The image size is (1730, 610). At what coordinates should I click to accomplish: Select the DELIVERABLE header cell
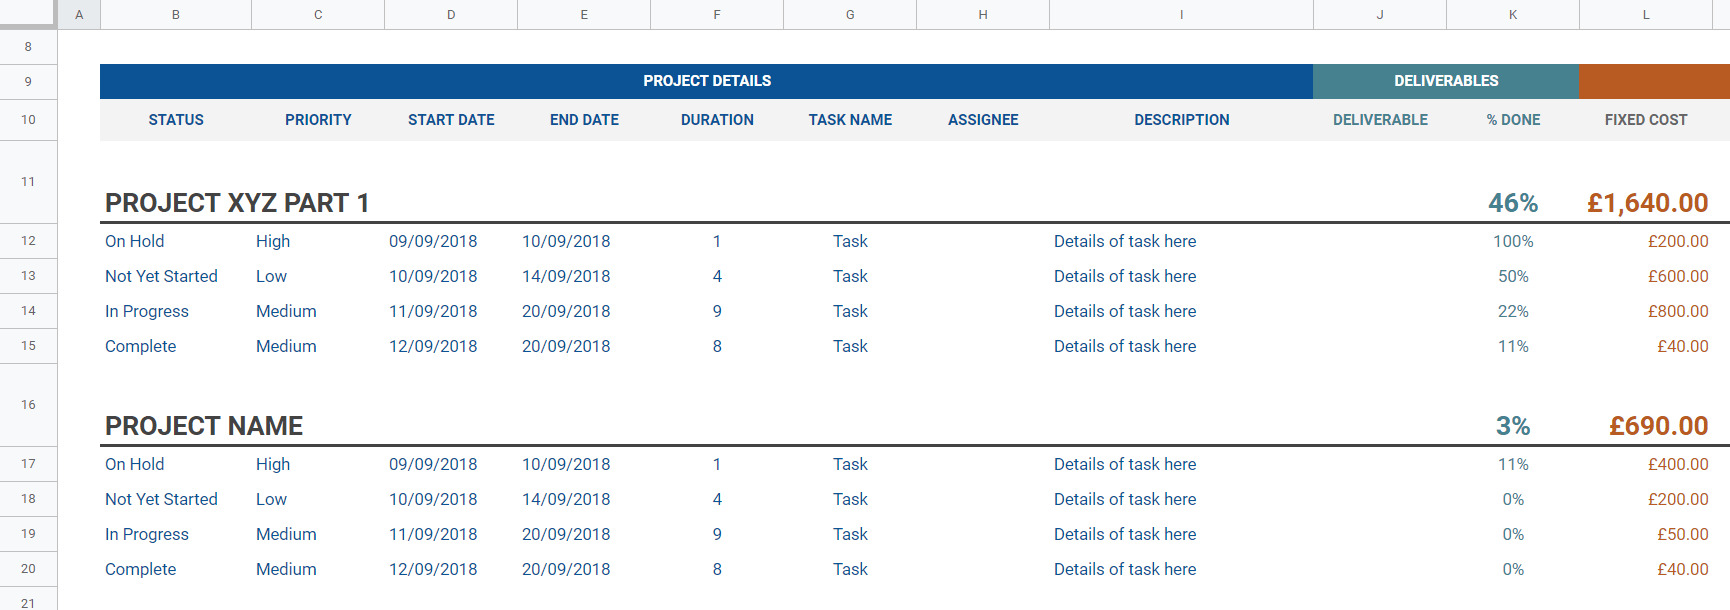1380,120
